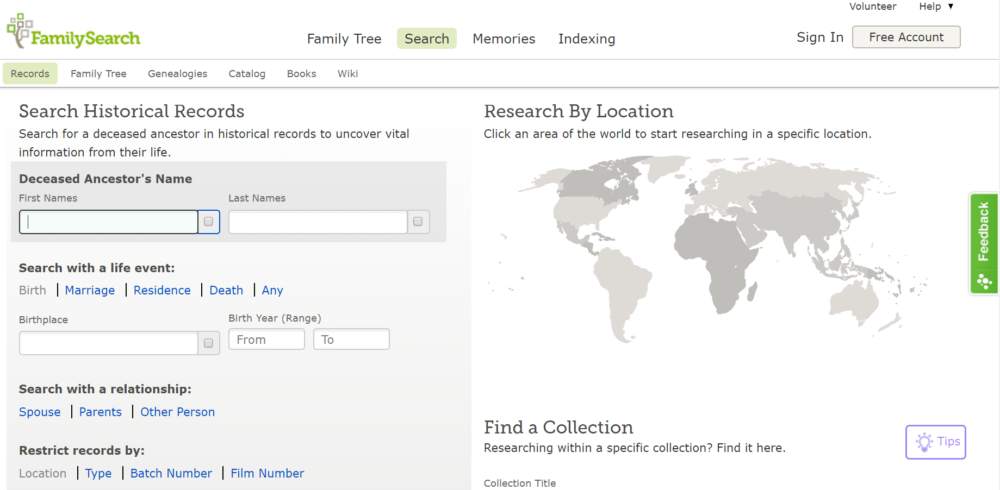Screen dimensions: 1000x490
Task: Switch to the Catalog tab
Action: pyautogui.click(x=247, y=73)
